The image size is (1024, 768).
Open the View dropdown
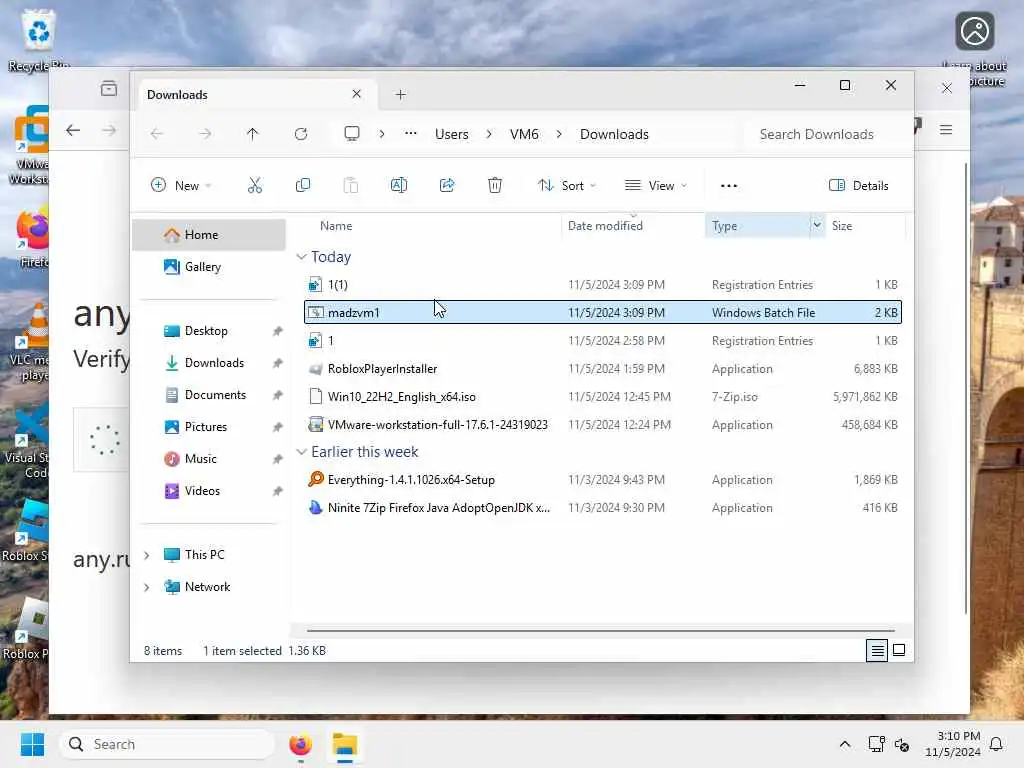[656, 185]
